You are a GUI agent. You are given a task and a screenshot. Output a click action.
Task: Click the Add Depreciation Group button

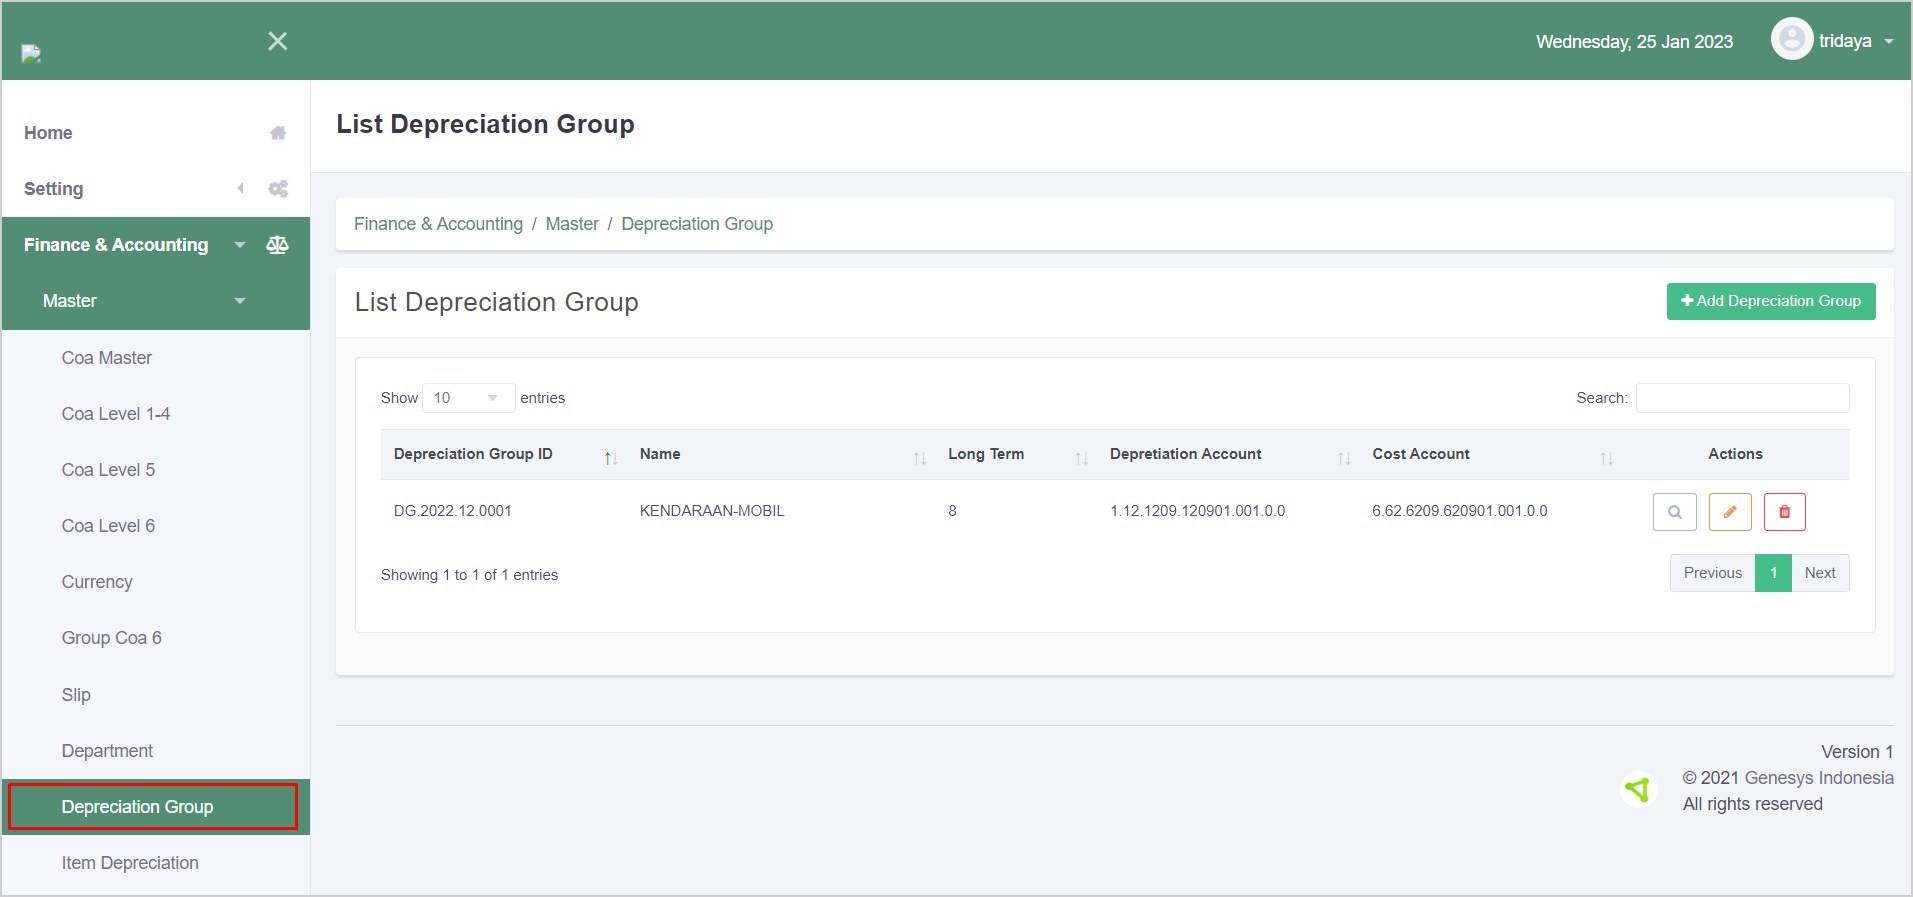(x=1770, y=301)
